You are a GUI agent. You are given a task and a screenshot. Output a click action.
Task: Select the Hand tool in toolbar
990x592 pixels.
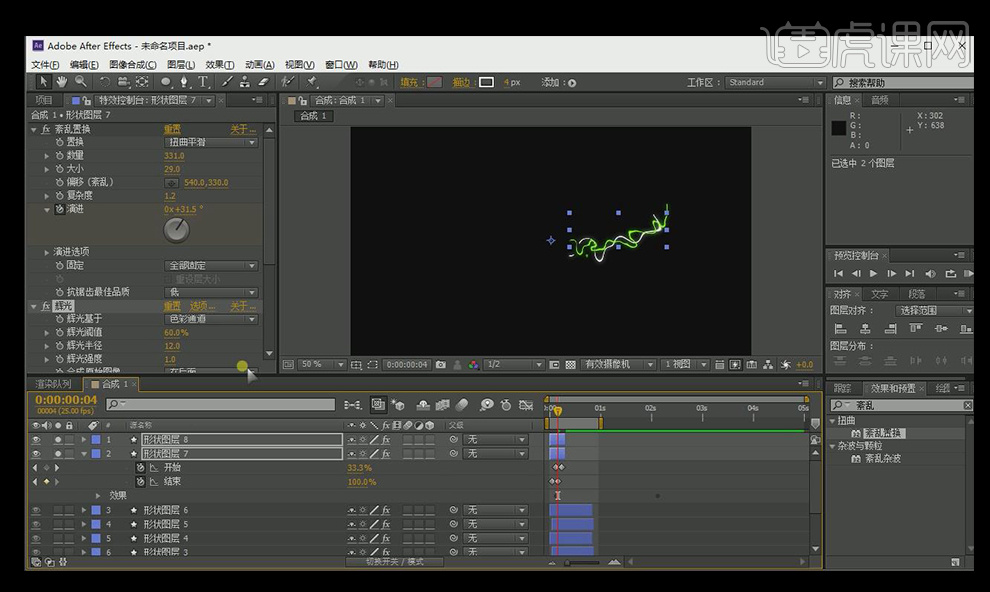[x=61, y=82]
